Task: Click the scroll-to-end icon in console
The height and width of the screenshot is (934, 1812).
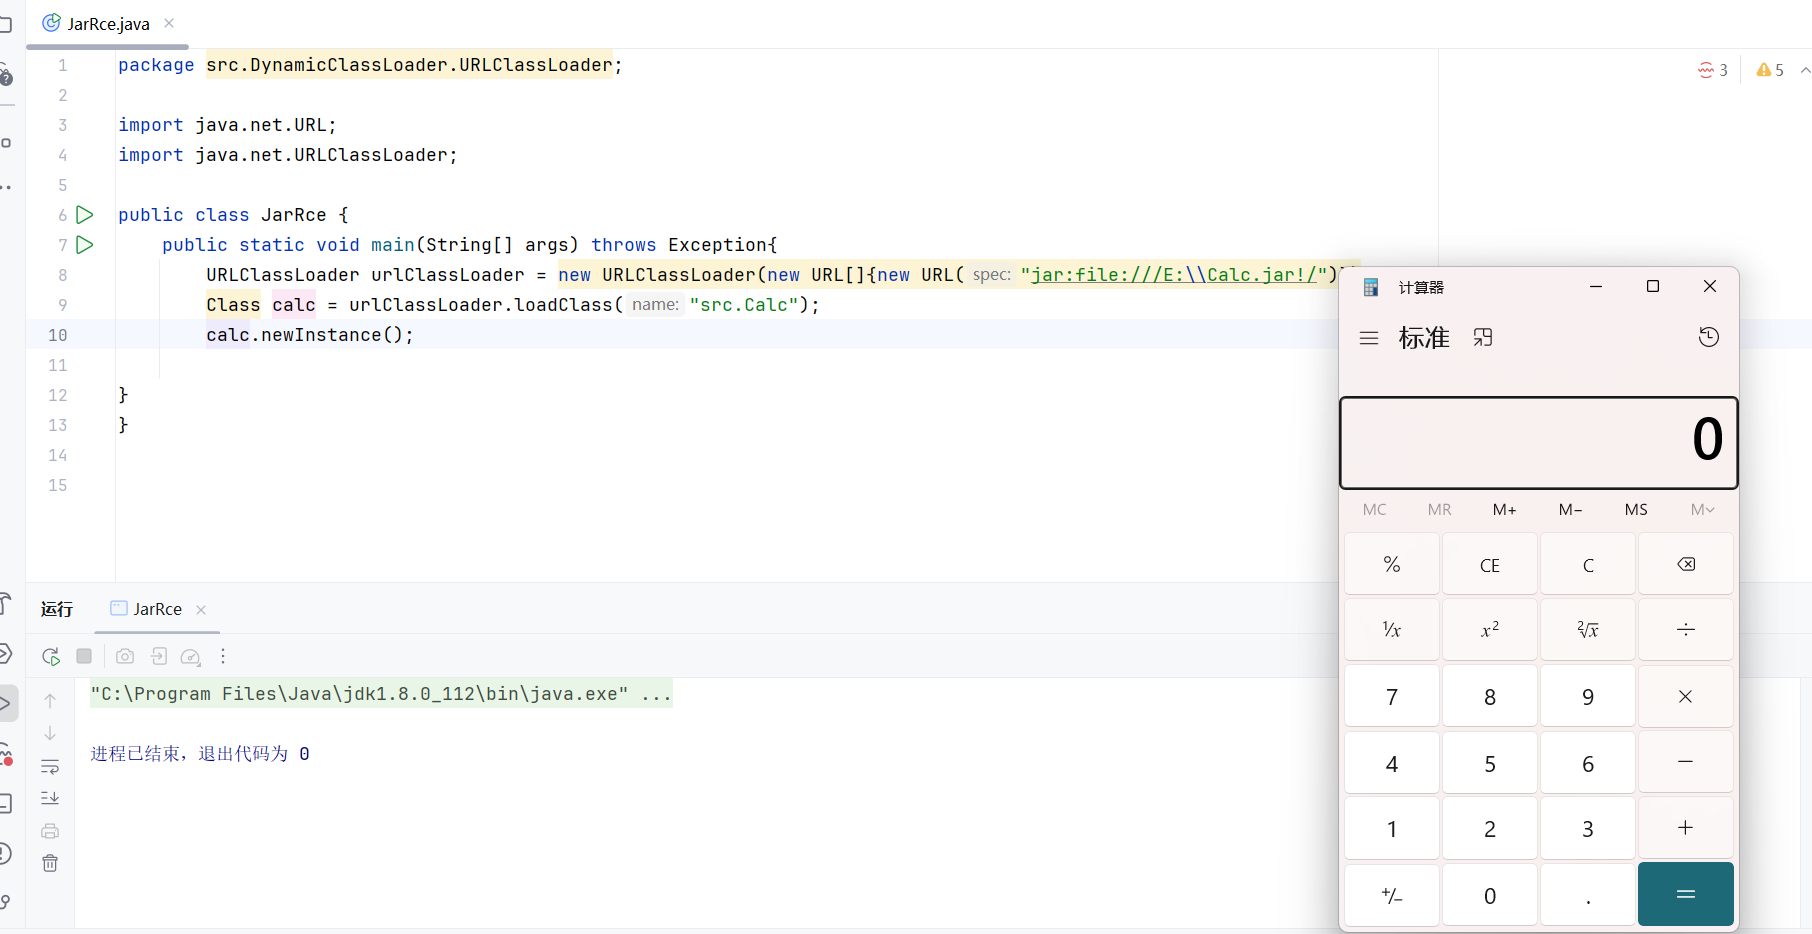Action: pyautogui.click(x=50, y=798)
